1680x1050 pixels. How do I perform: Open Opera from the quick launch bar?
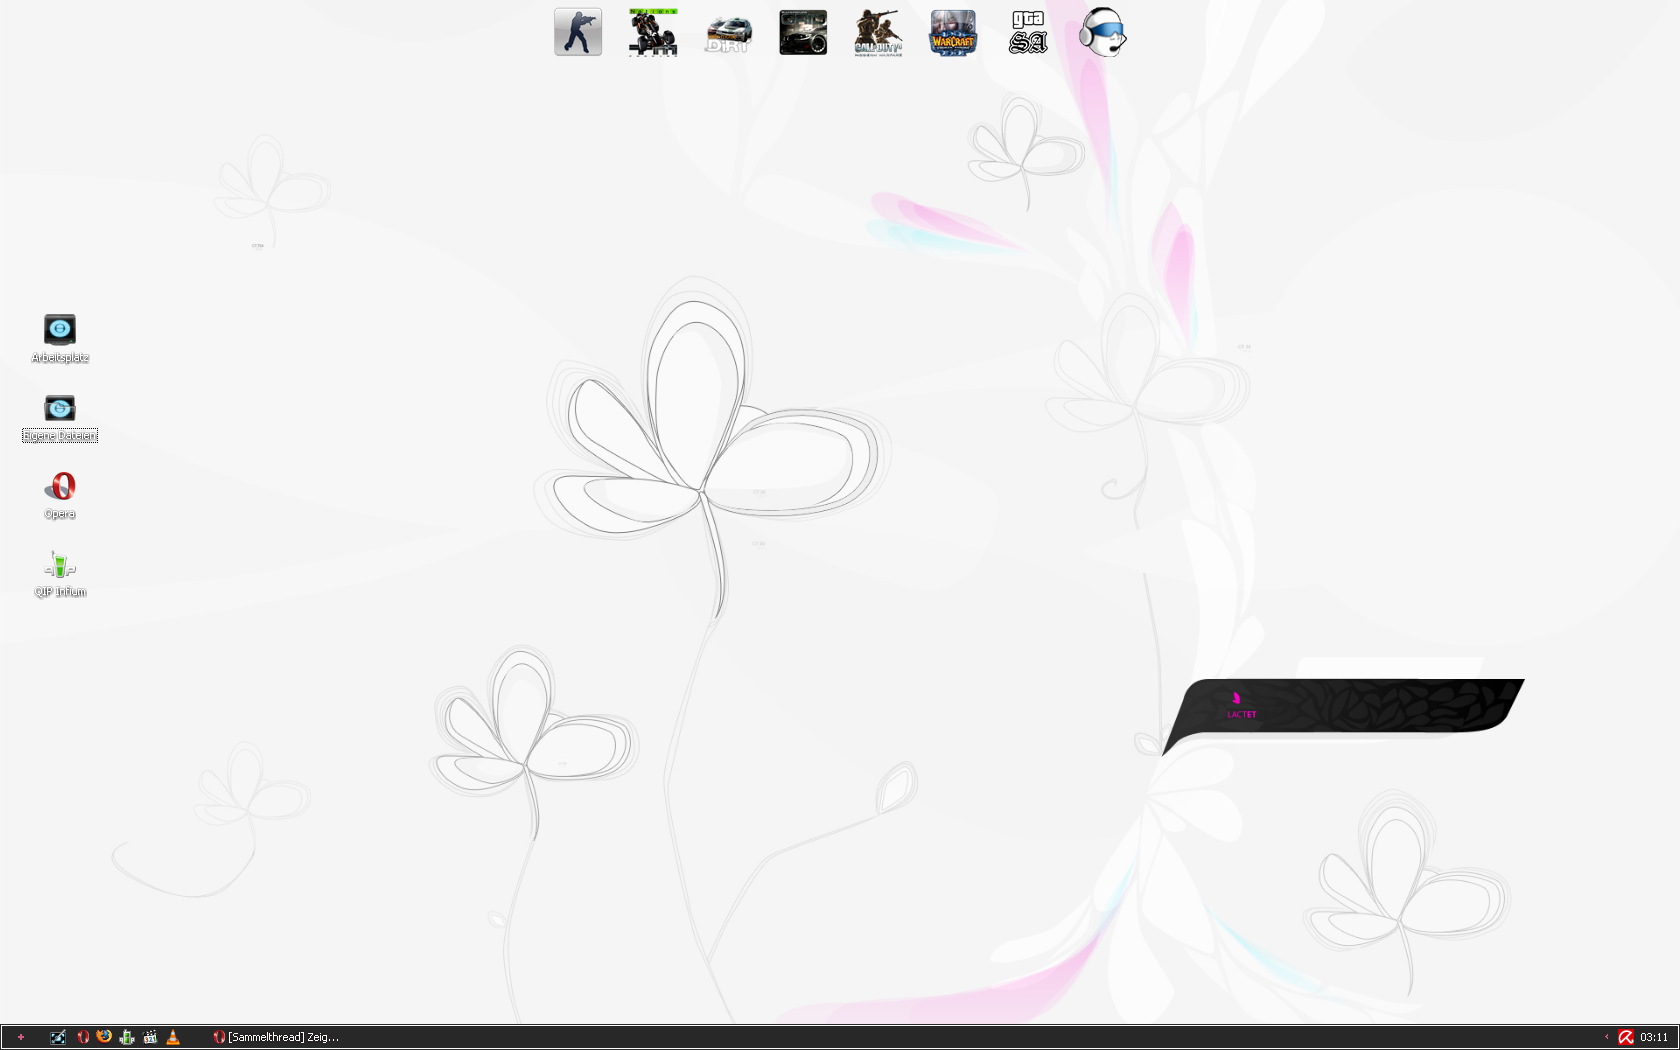coord(83,1037)
